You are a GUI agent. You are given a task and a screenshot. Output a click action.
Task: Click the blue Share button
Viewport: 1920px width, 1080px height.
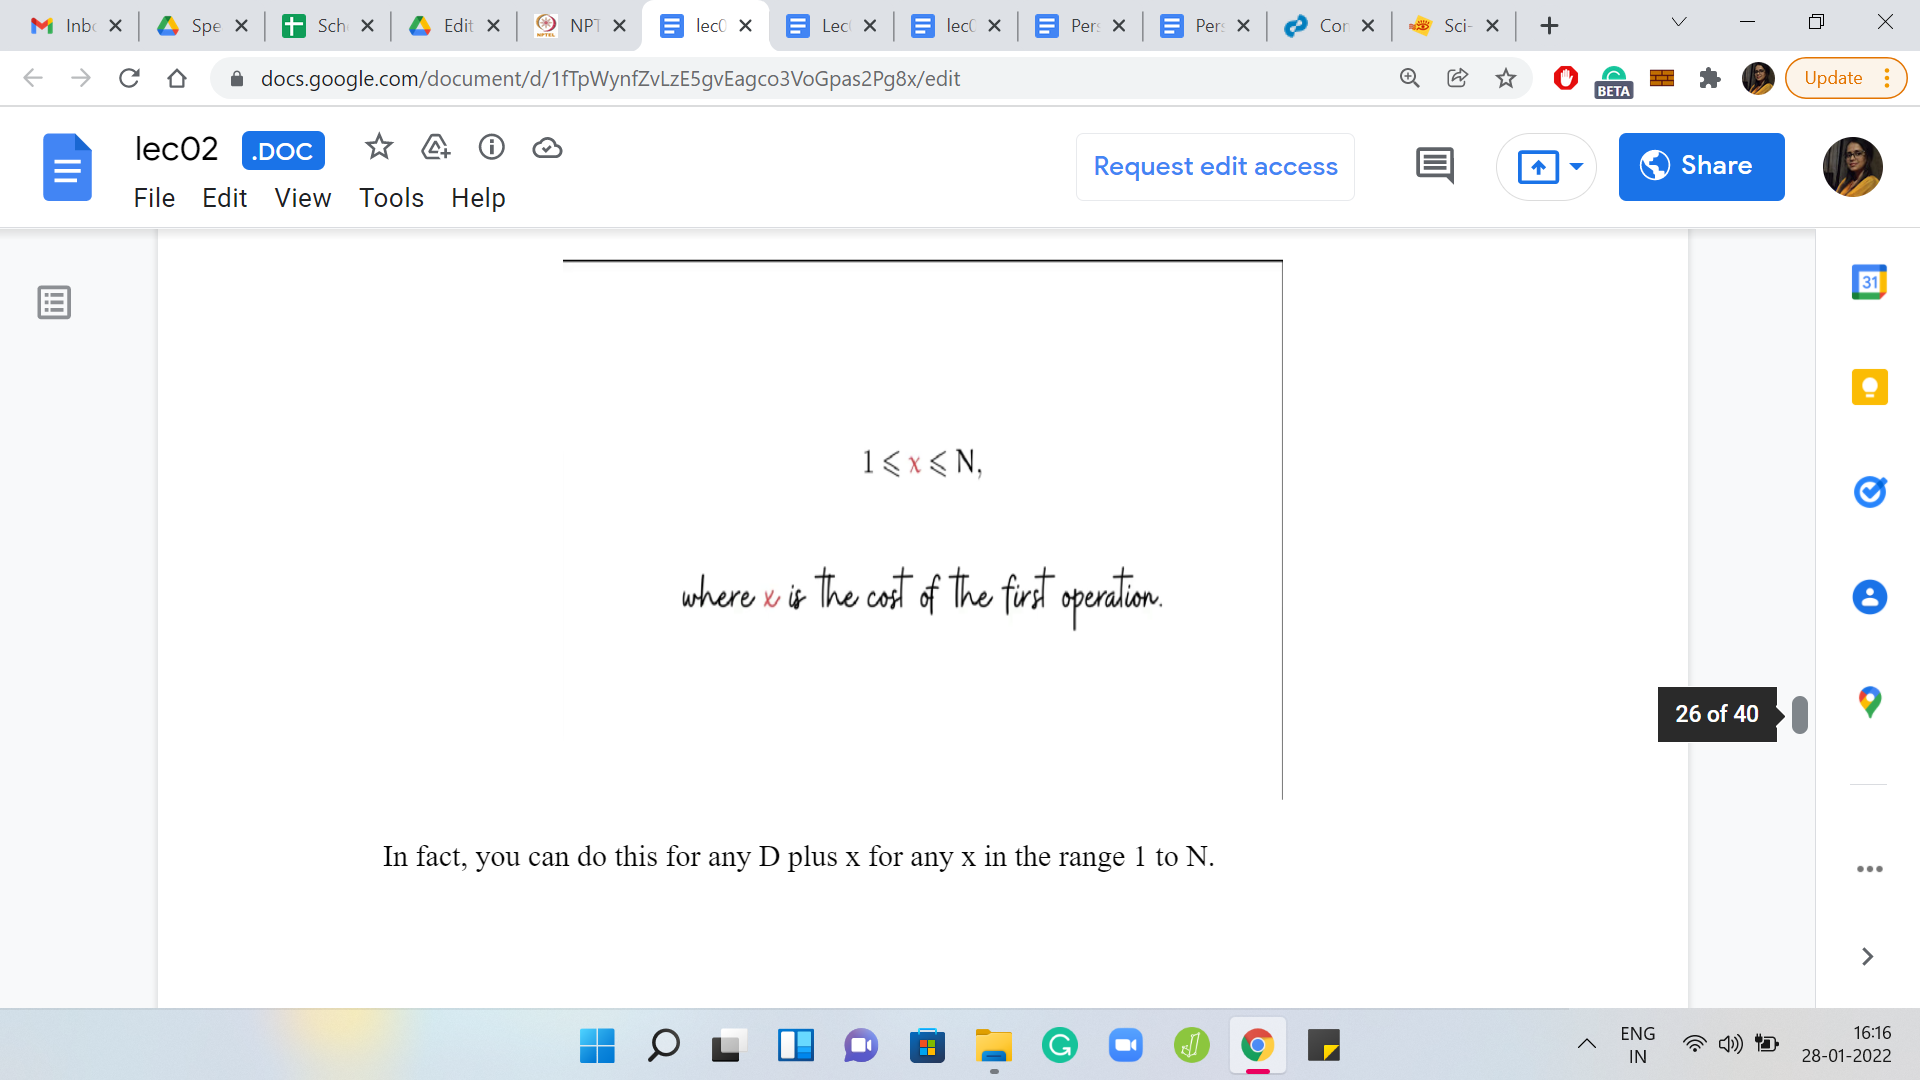click(x=1701, y=166)
